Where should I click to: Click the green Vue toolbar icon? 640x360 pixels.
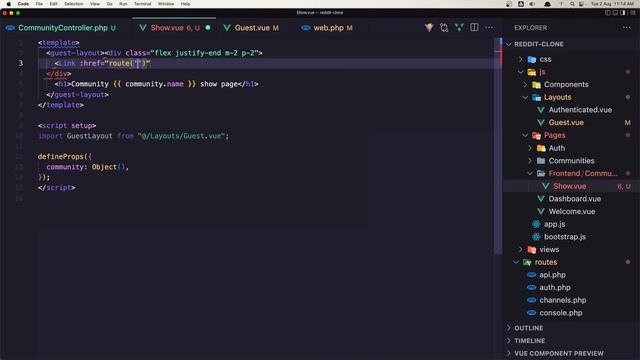459,28
